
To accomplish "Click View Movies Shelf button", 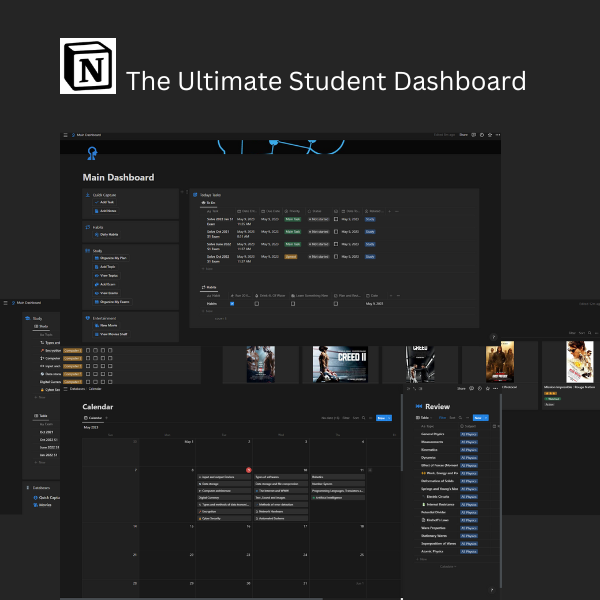I will 111,334.
